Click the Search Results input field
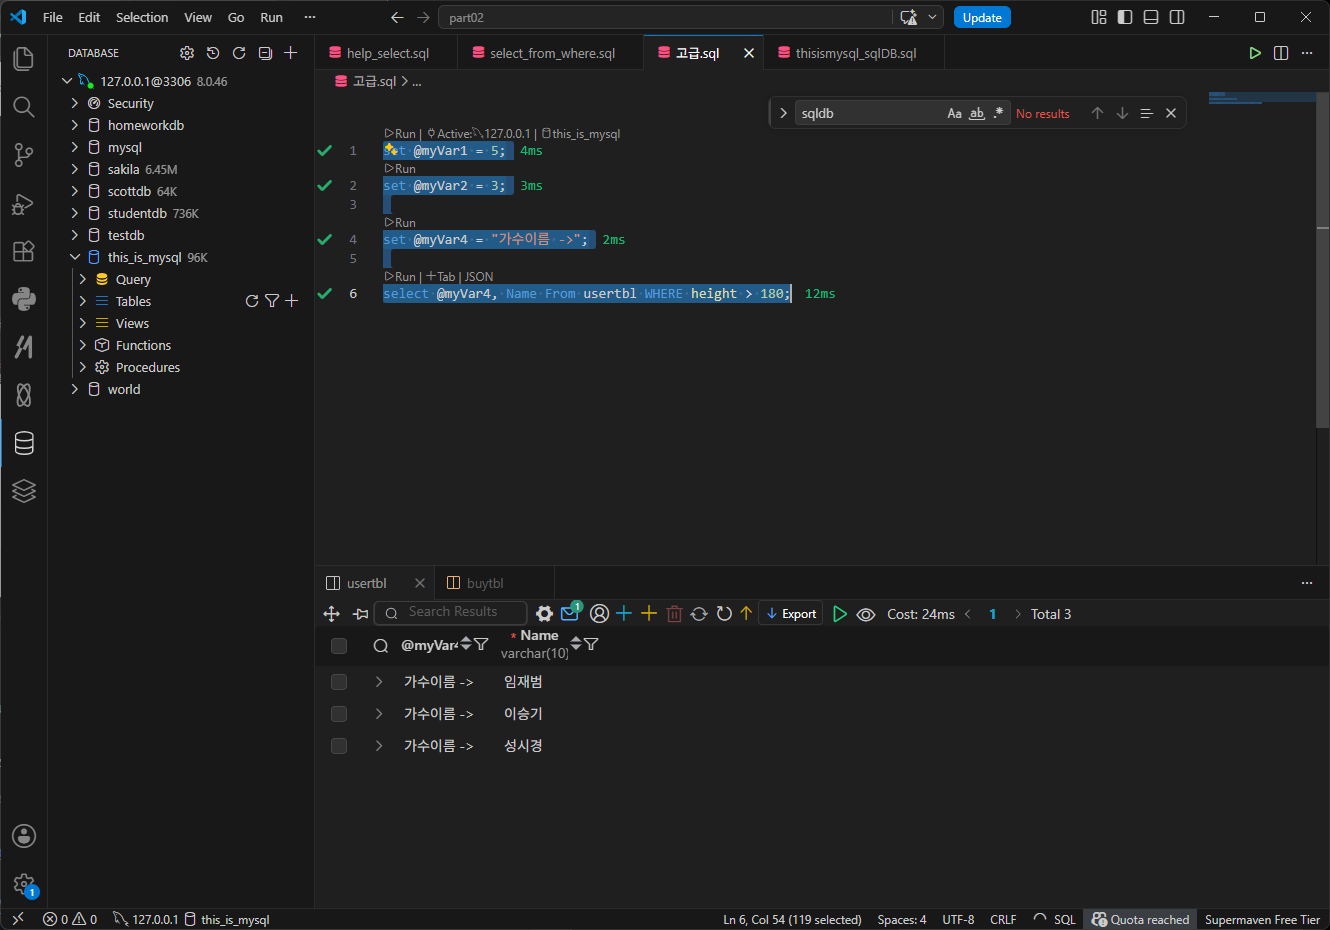Viewport: 1330px width, 930px height. (451, 612)
